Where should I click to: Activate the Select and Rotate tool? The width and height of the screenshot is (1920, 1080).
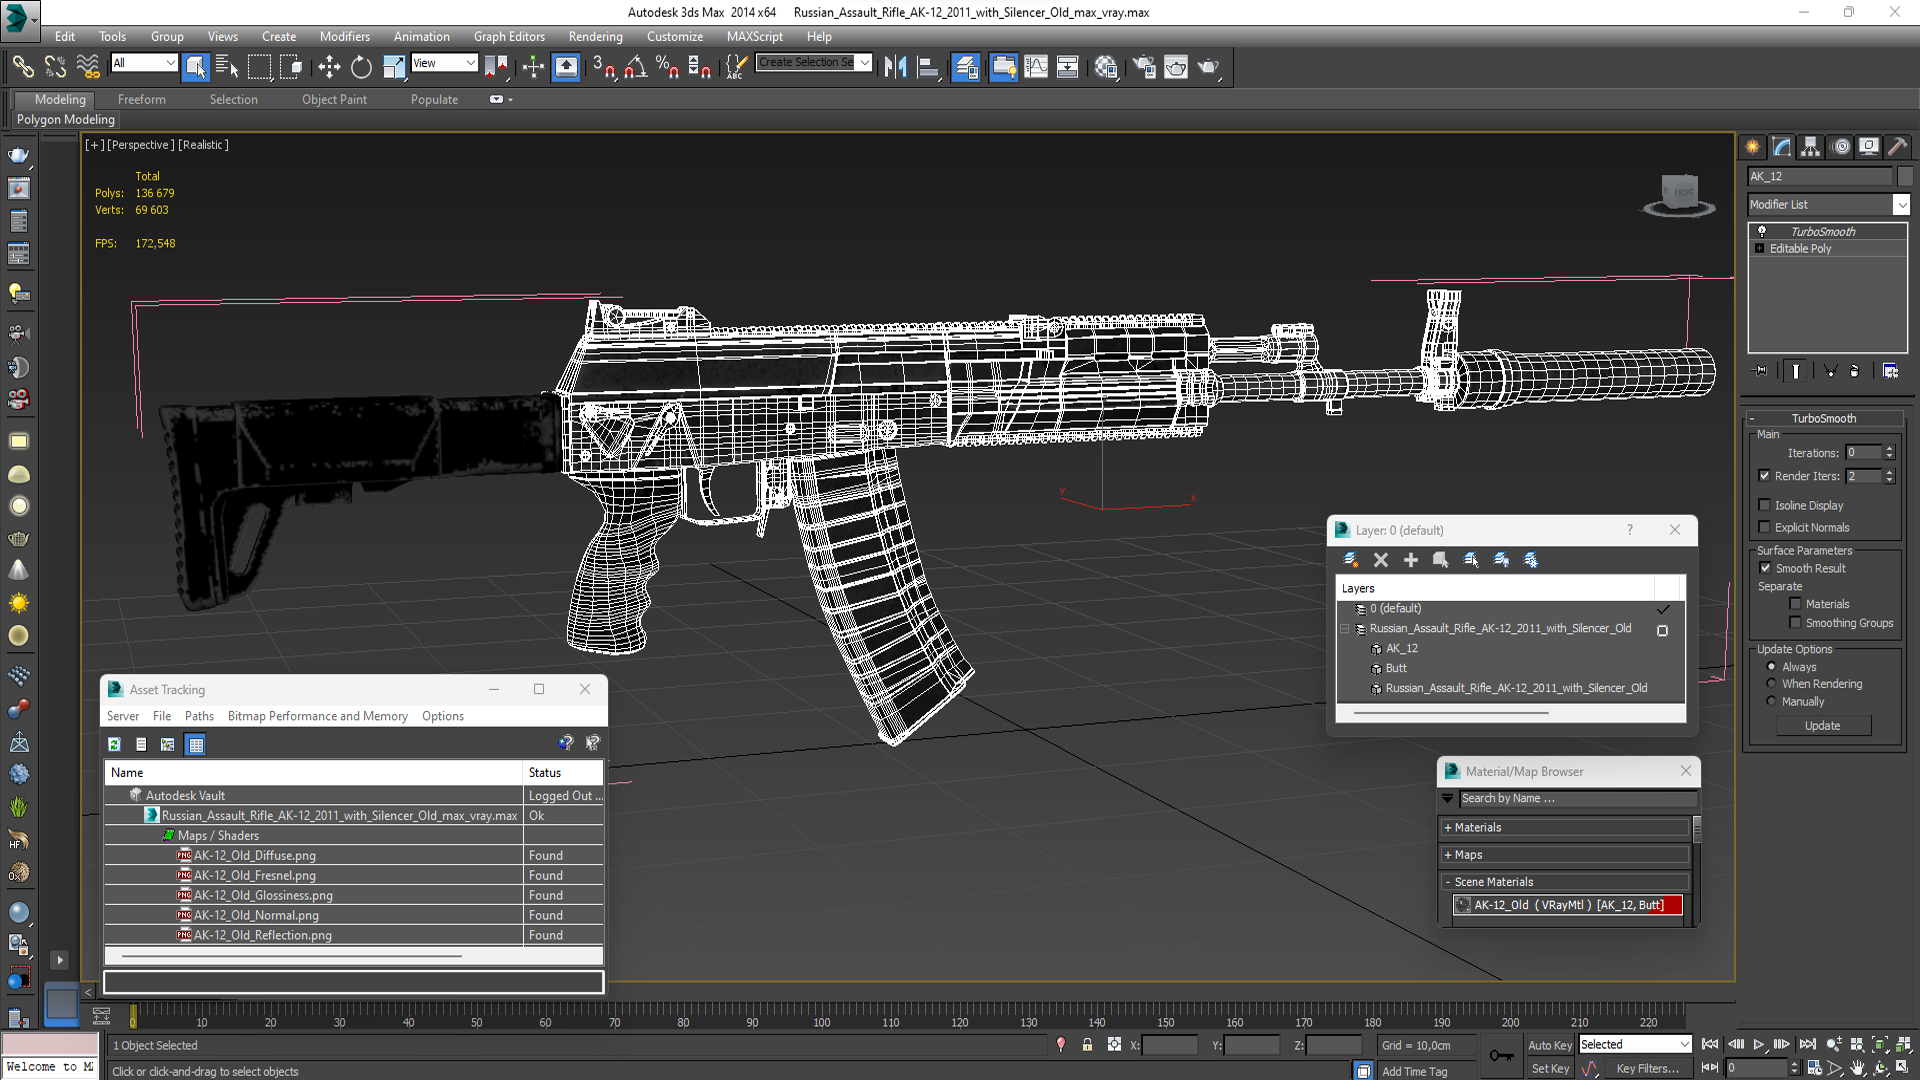pos(361,67)
